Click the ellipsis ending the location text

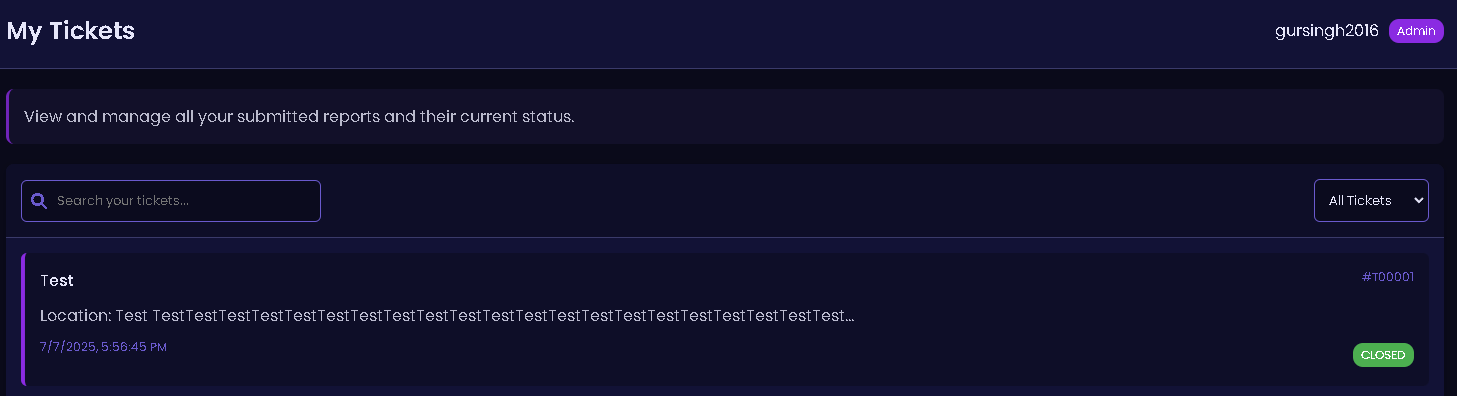849,318
